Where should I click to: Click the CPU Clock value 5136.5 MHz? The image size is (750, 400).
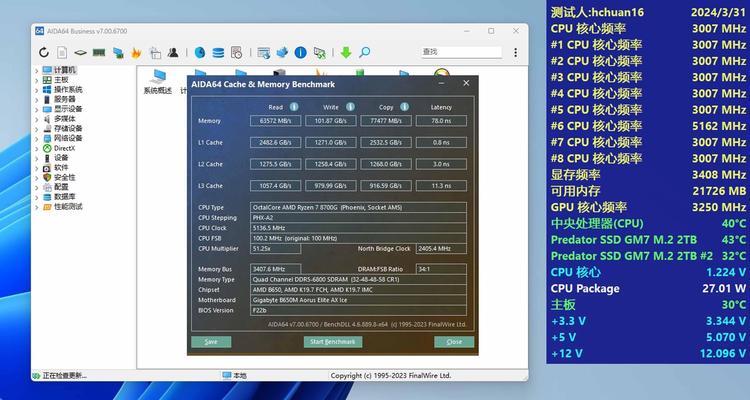(358, 228)
